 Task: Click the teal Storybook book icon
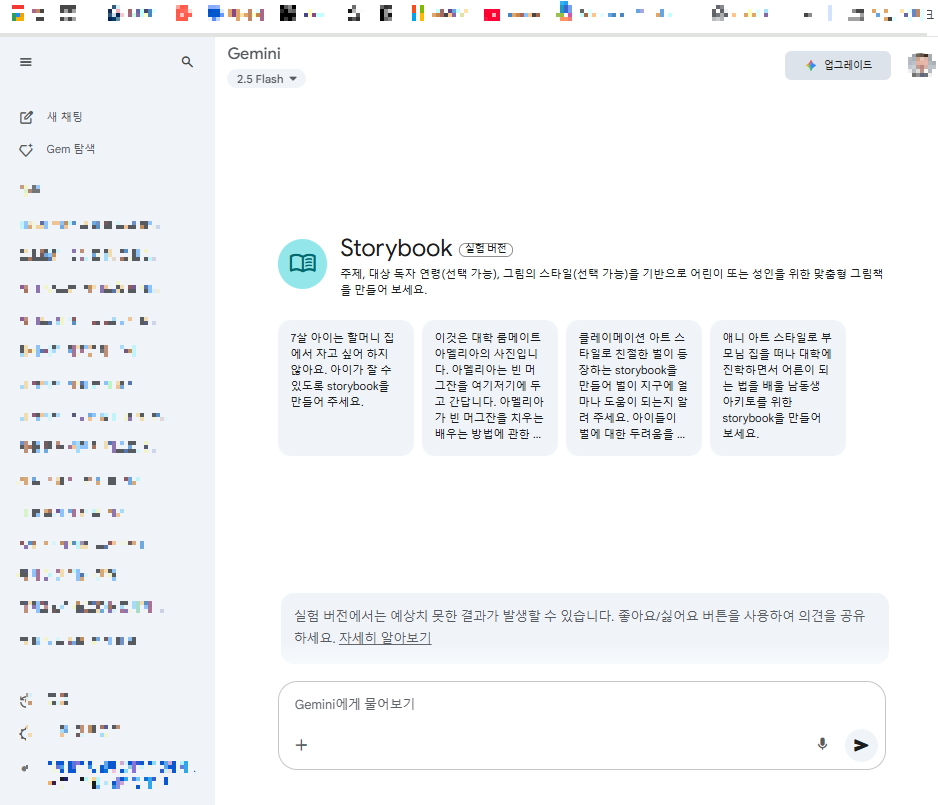click(303, 264)
